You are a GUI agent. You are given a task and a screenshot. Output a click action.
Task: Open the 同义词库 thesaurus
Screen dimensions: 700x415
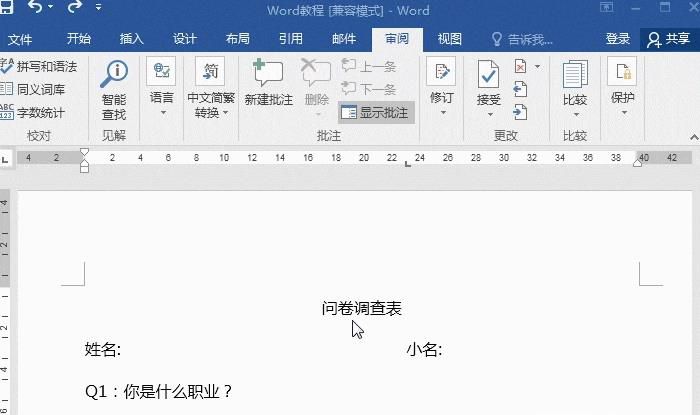pos(33,89)
